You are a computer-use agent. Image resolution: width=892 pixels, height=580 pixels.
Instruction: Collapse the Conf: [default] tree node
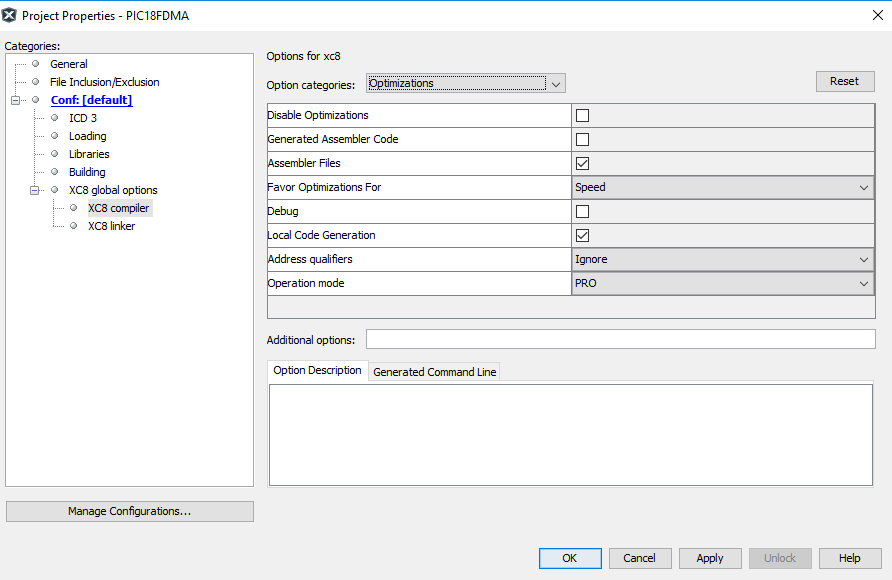tap(16, 100)
